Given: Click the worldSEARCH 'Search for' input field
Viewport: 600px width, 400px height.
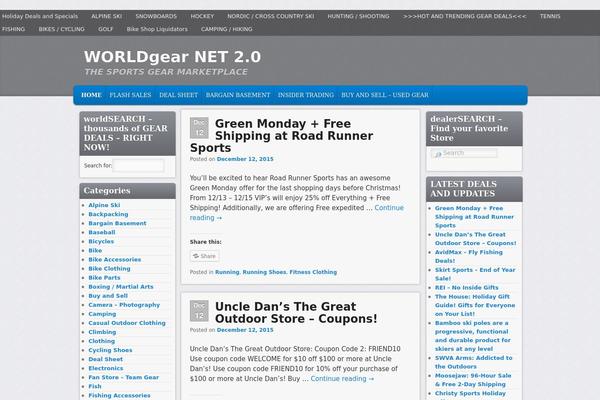Looking at the screenshot, I should [139, 165].
